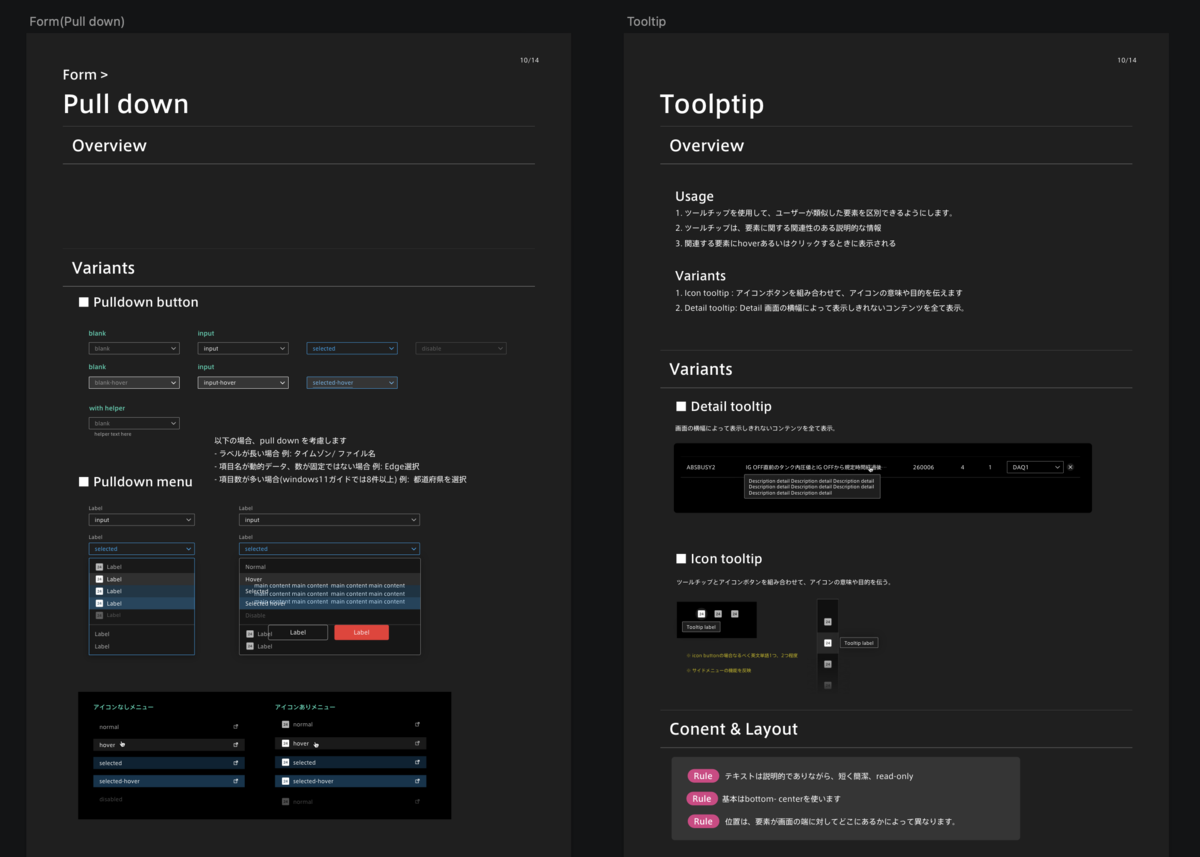
Task: Open the 'blank-hover' pulldown
Action: [134, 382]
